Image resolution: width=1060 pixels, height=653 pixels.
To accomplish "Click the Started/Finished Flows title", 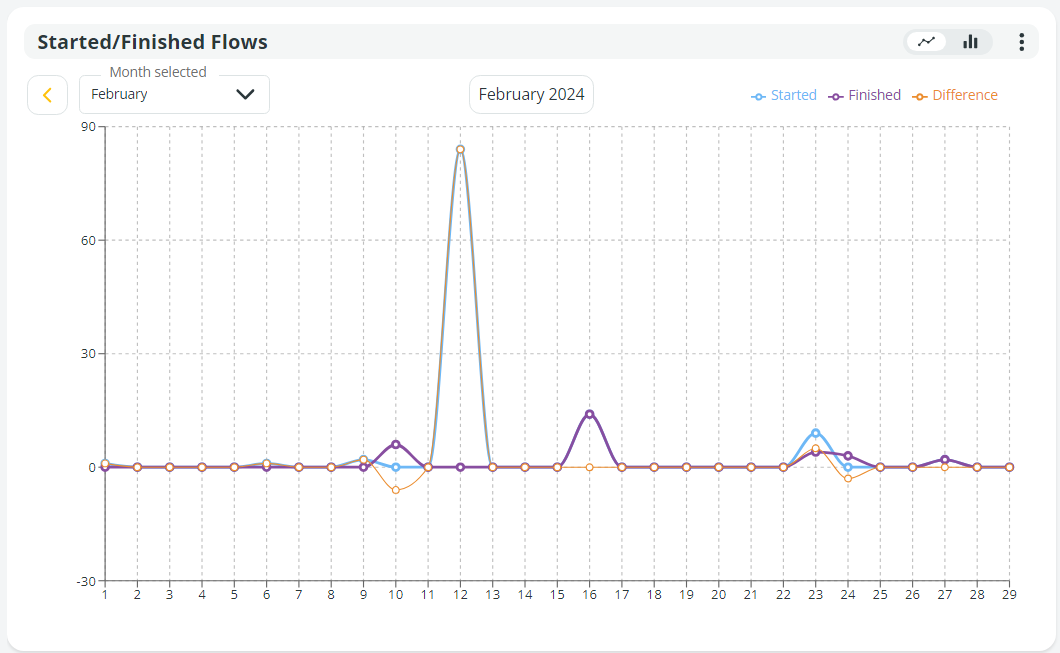I will 152,42.
